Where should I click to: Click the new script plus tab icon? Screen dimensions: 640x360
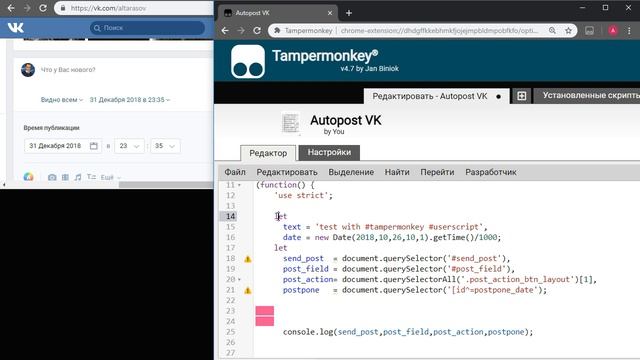tap(522, 96)
